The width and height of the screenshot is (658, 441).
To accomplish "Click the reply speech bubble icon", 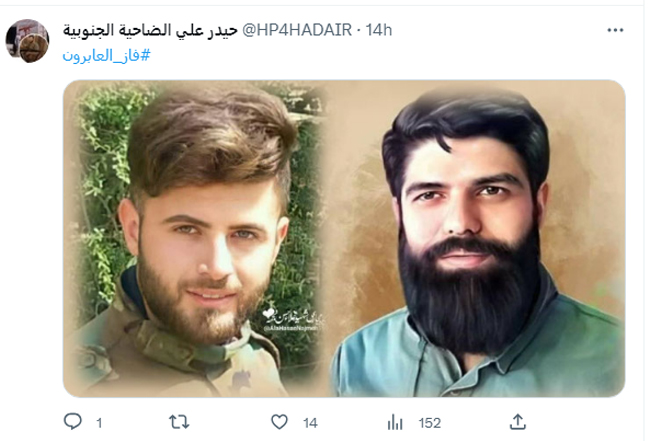I will (x=73, y=421).
